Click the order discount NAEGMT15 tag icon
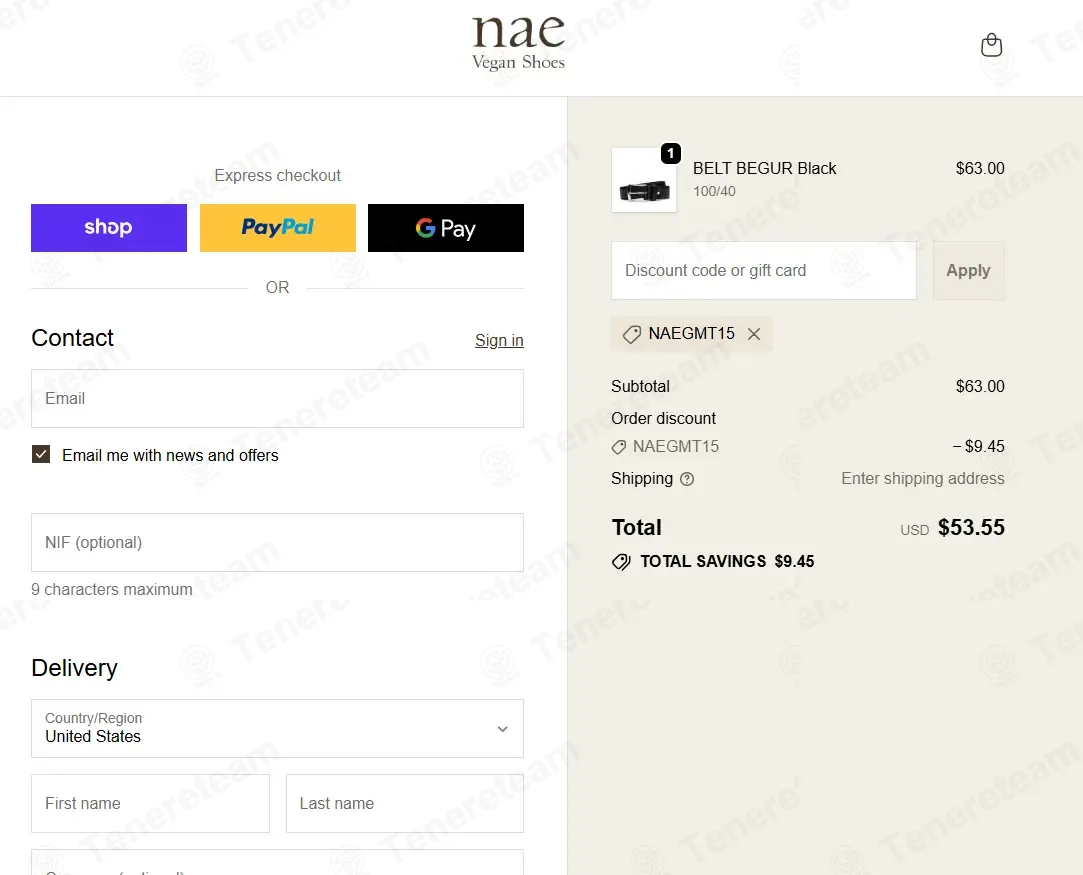 click(619, 447)
